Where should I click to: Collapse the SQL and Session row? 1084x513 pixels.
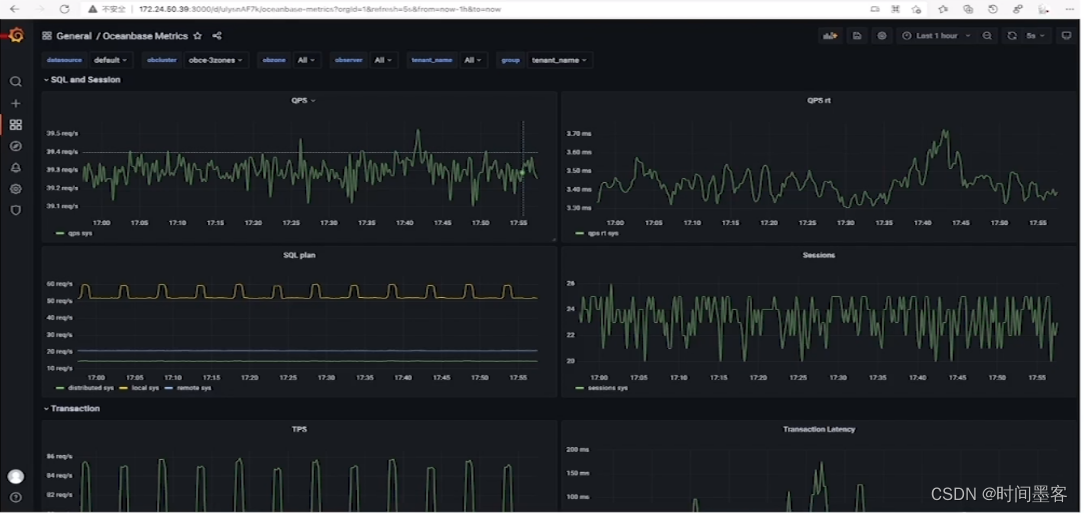tap(82, 80)
